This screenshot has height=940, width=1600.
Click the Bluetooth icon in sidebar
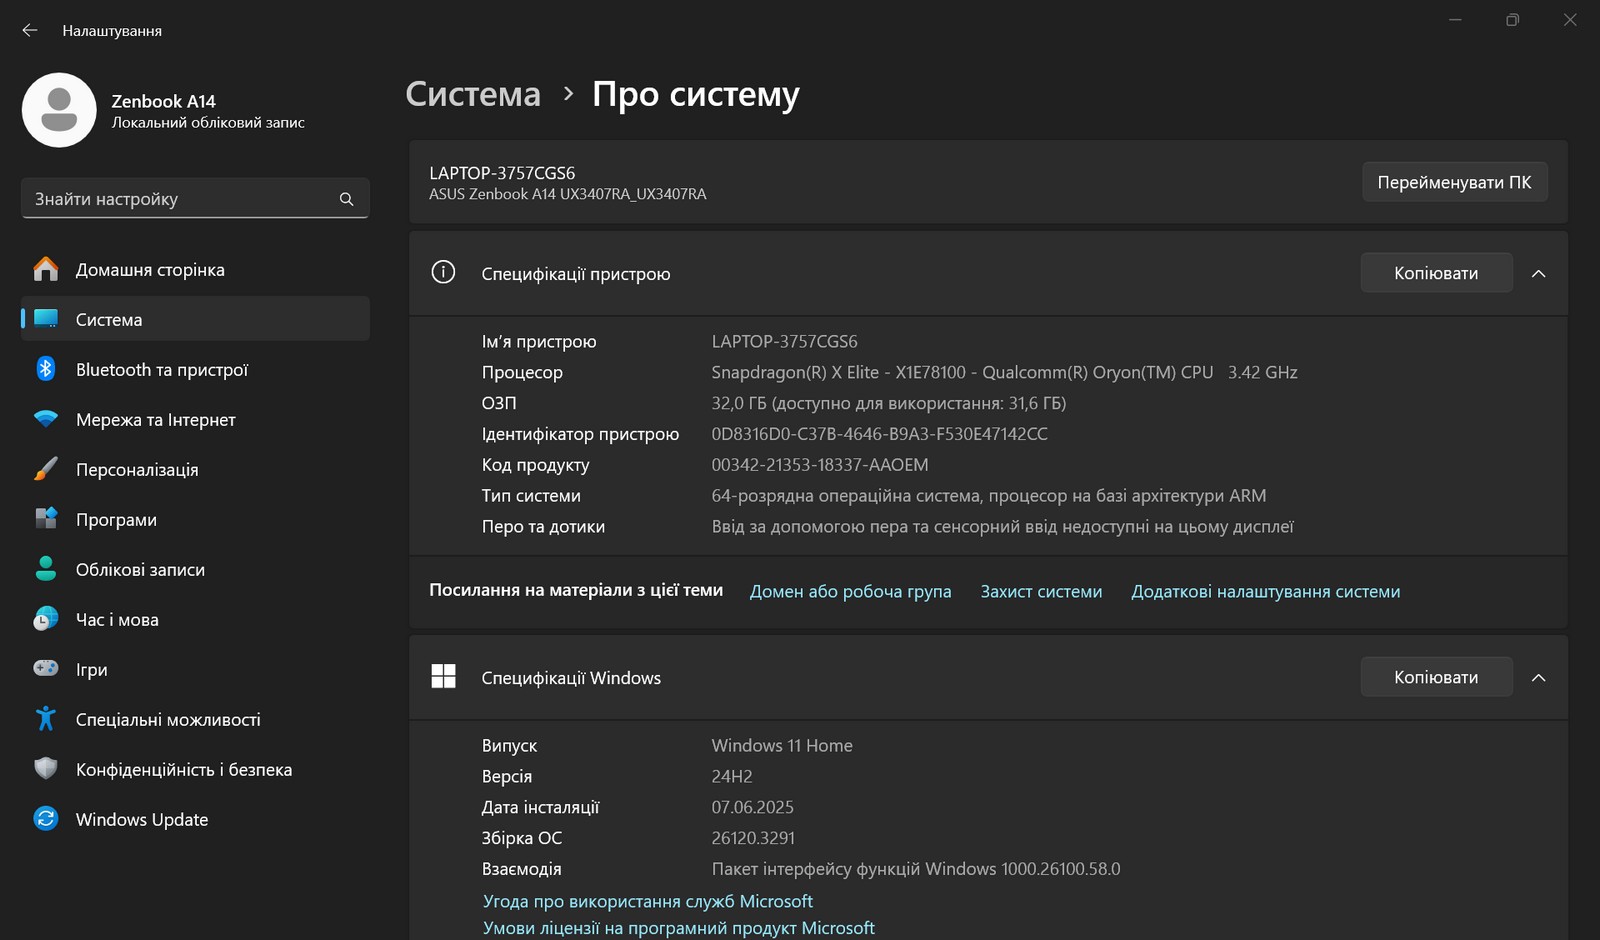click(x=46, y=369)
